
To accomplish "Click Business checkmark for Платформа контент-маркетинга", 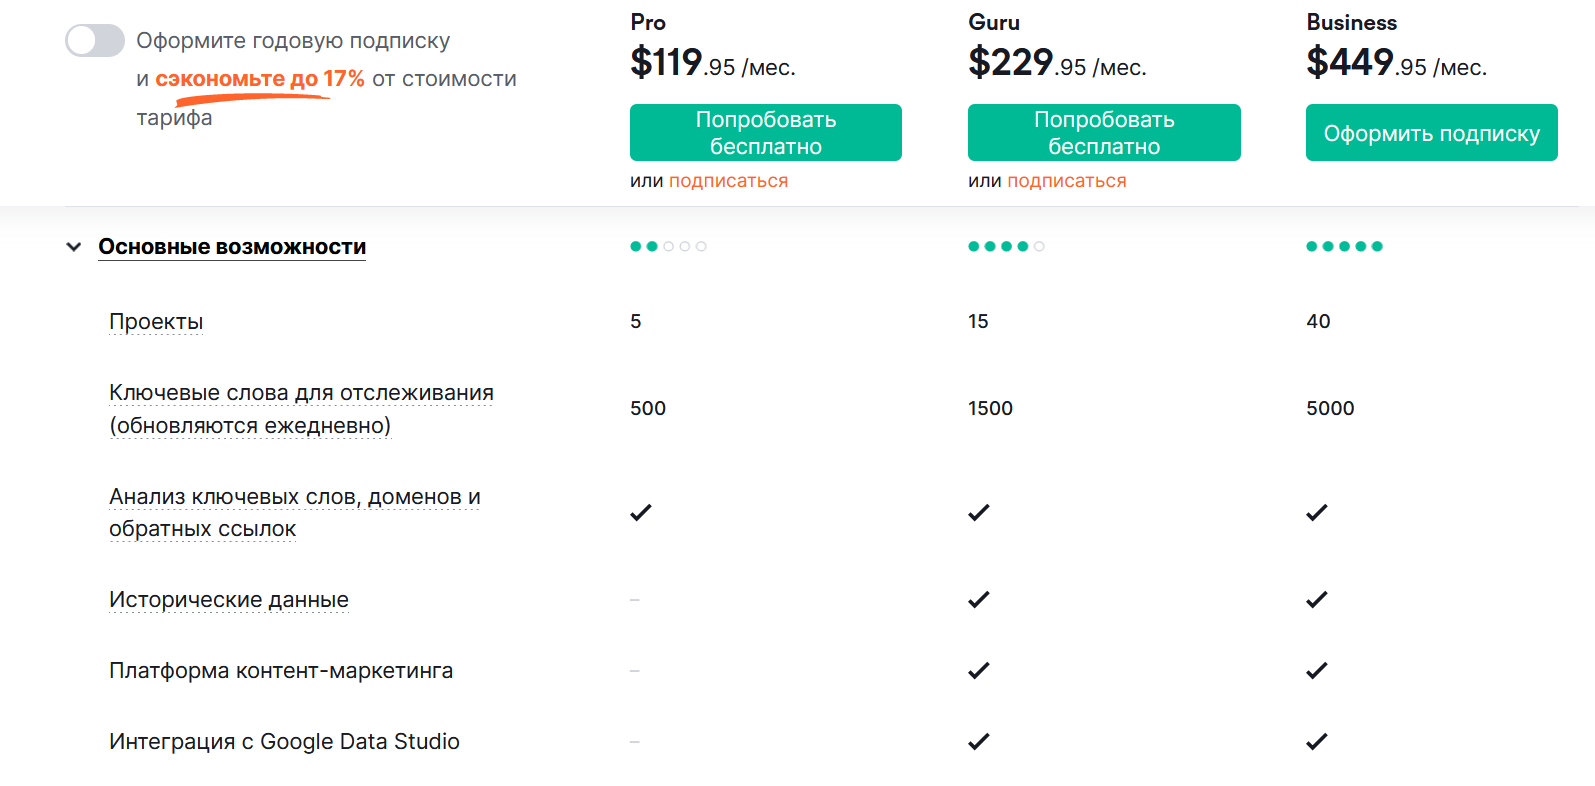I will (1317, 670).
